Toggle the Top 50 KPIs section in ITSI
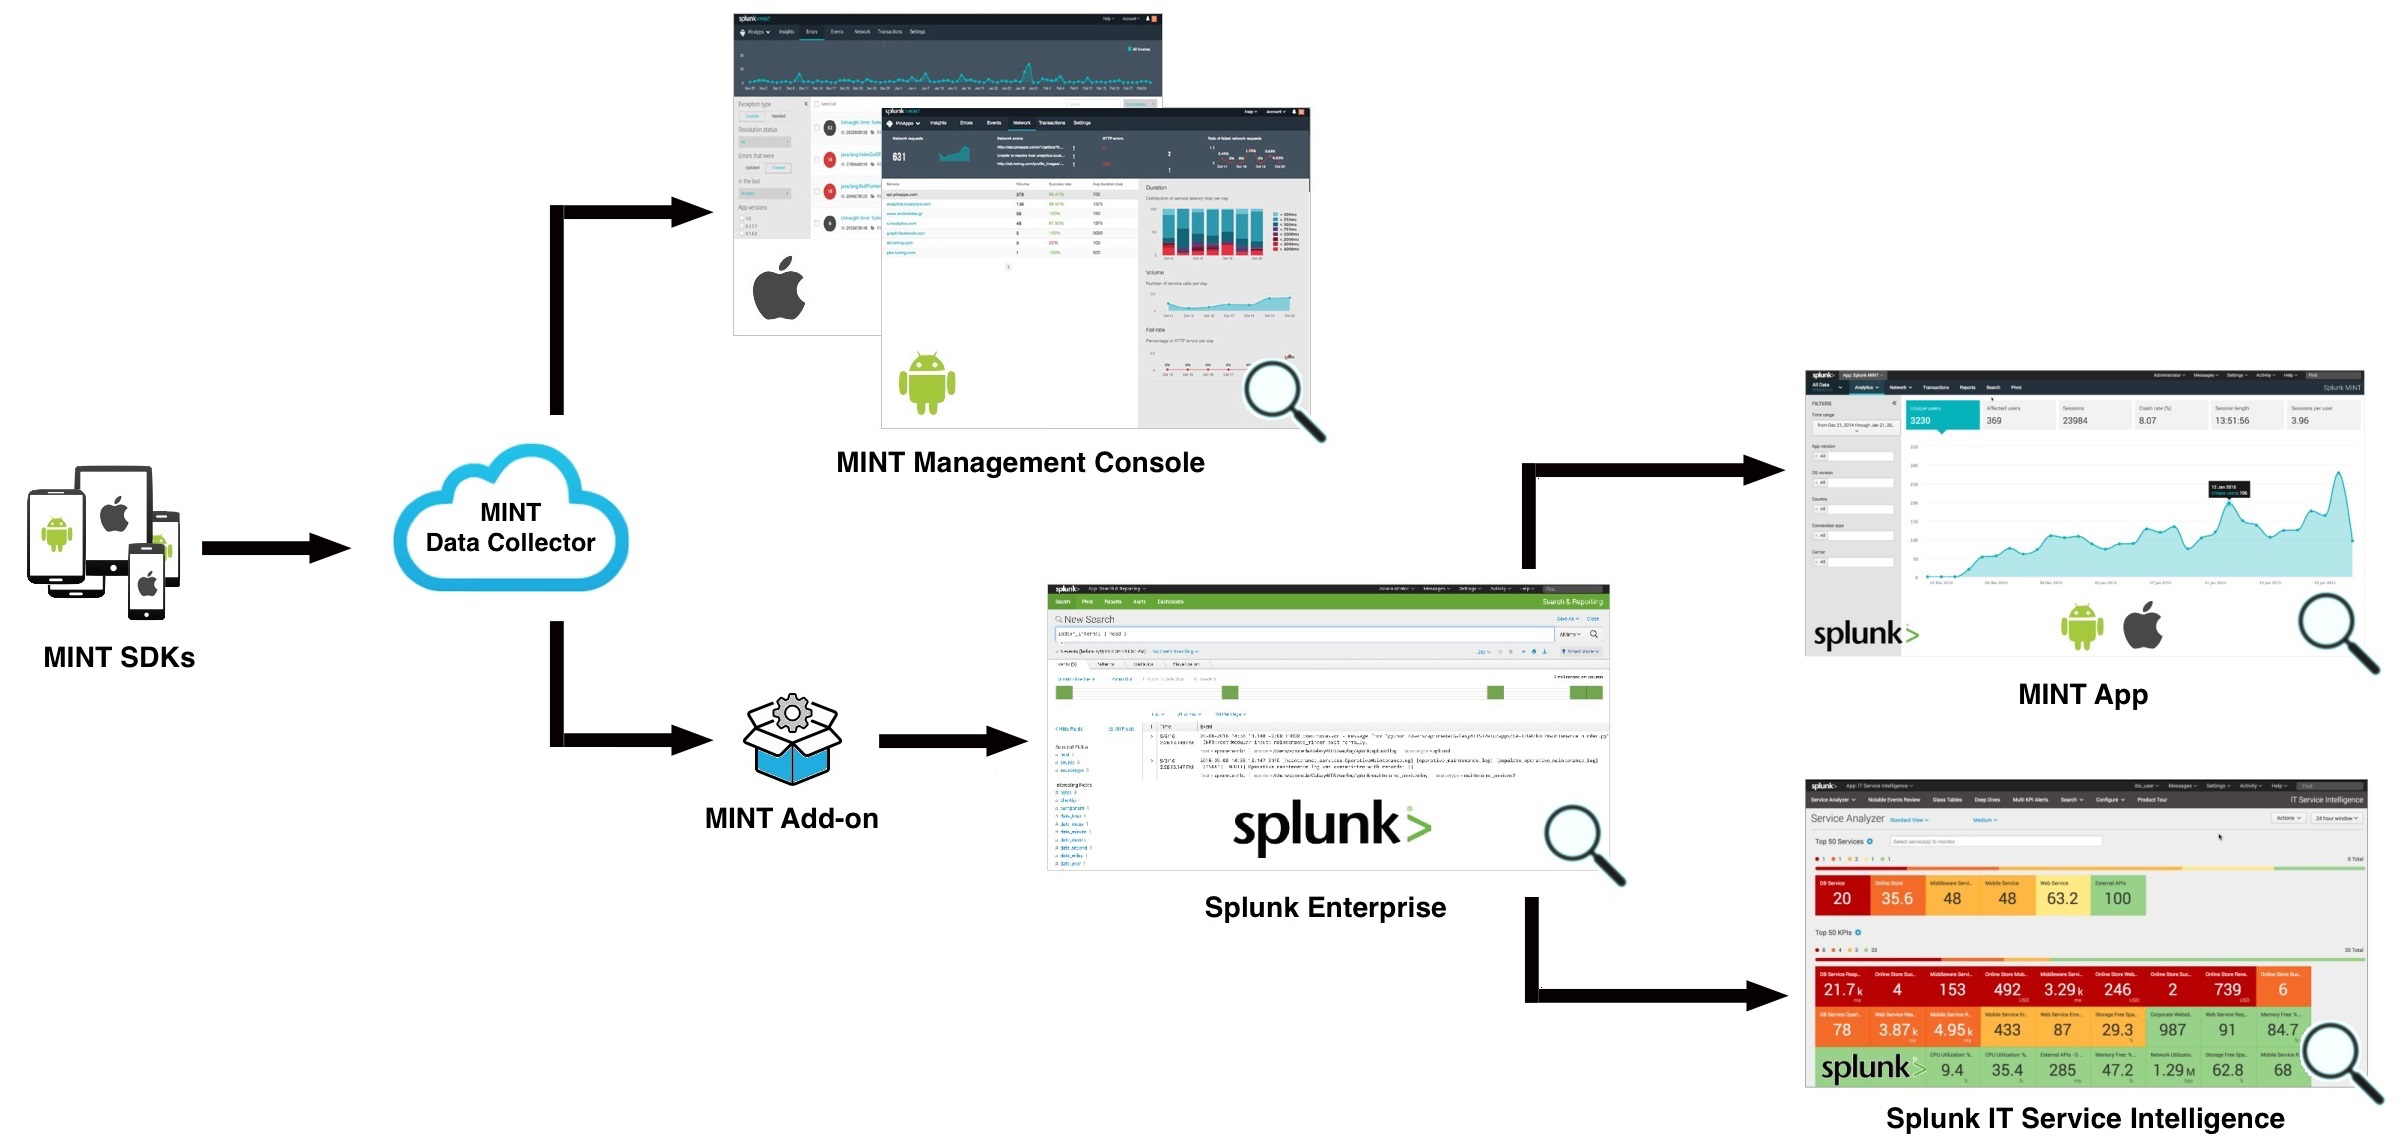Image resolution: width=2400 pixels, height=1142 pixels. pyautogui.click(x=1860, y=934)
